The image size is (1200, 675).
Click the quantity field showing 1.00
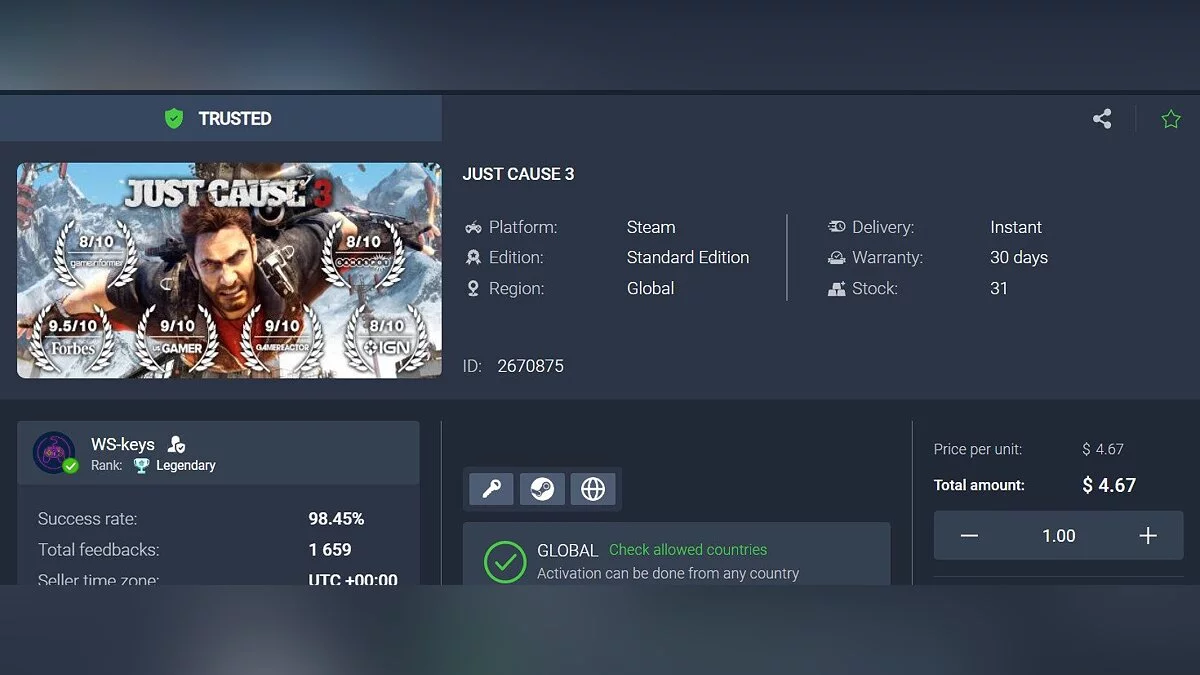[x=1059, y=536]
